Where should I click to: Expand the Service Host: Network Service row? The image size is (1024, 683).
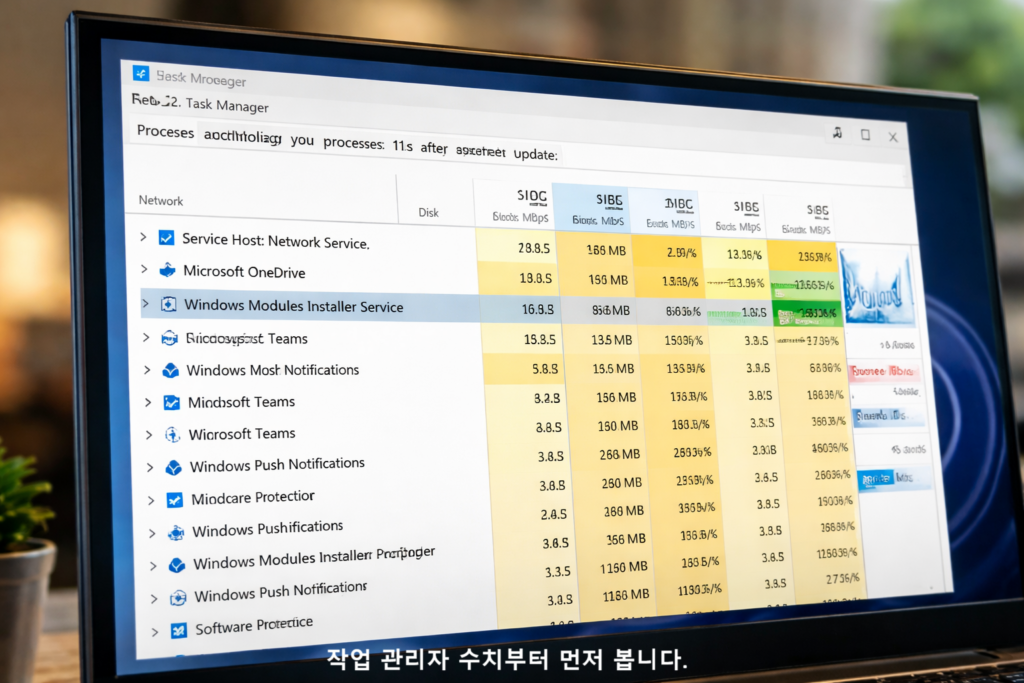point(143,237)
